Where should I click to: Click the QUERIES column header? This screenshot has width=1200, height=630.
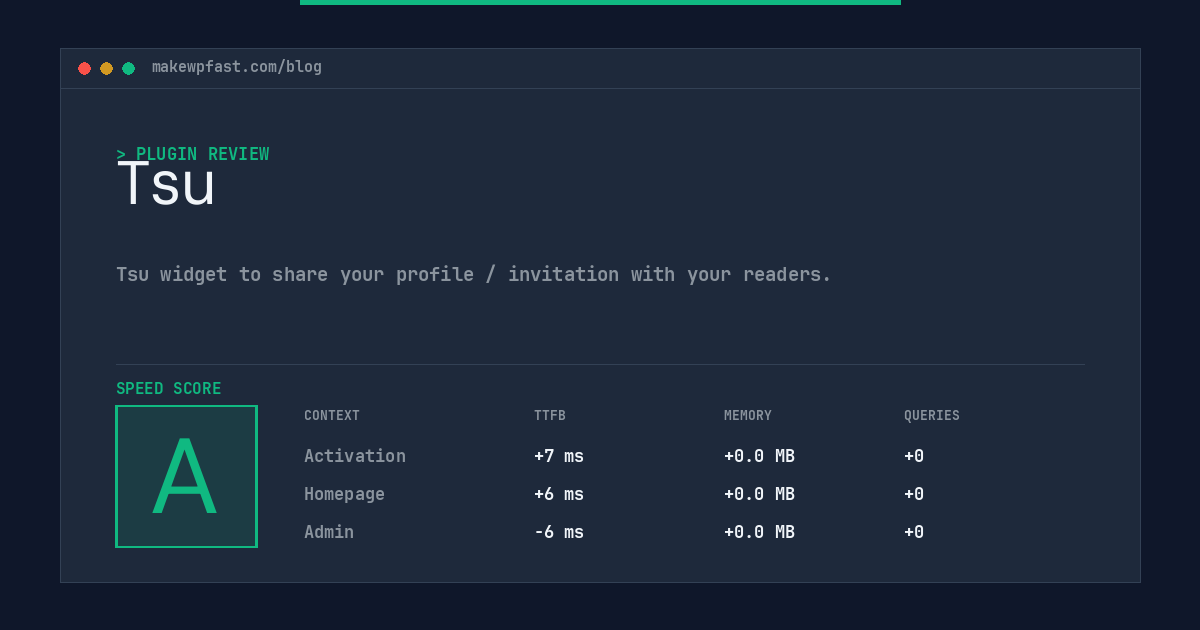pyautogui.click(x=932, y=416)
